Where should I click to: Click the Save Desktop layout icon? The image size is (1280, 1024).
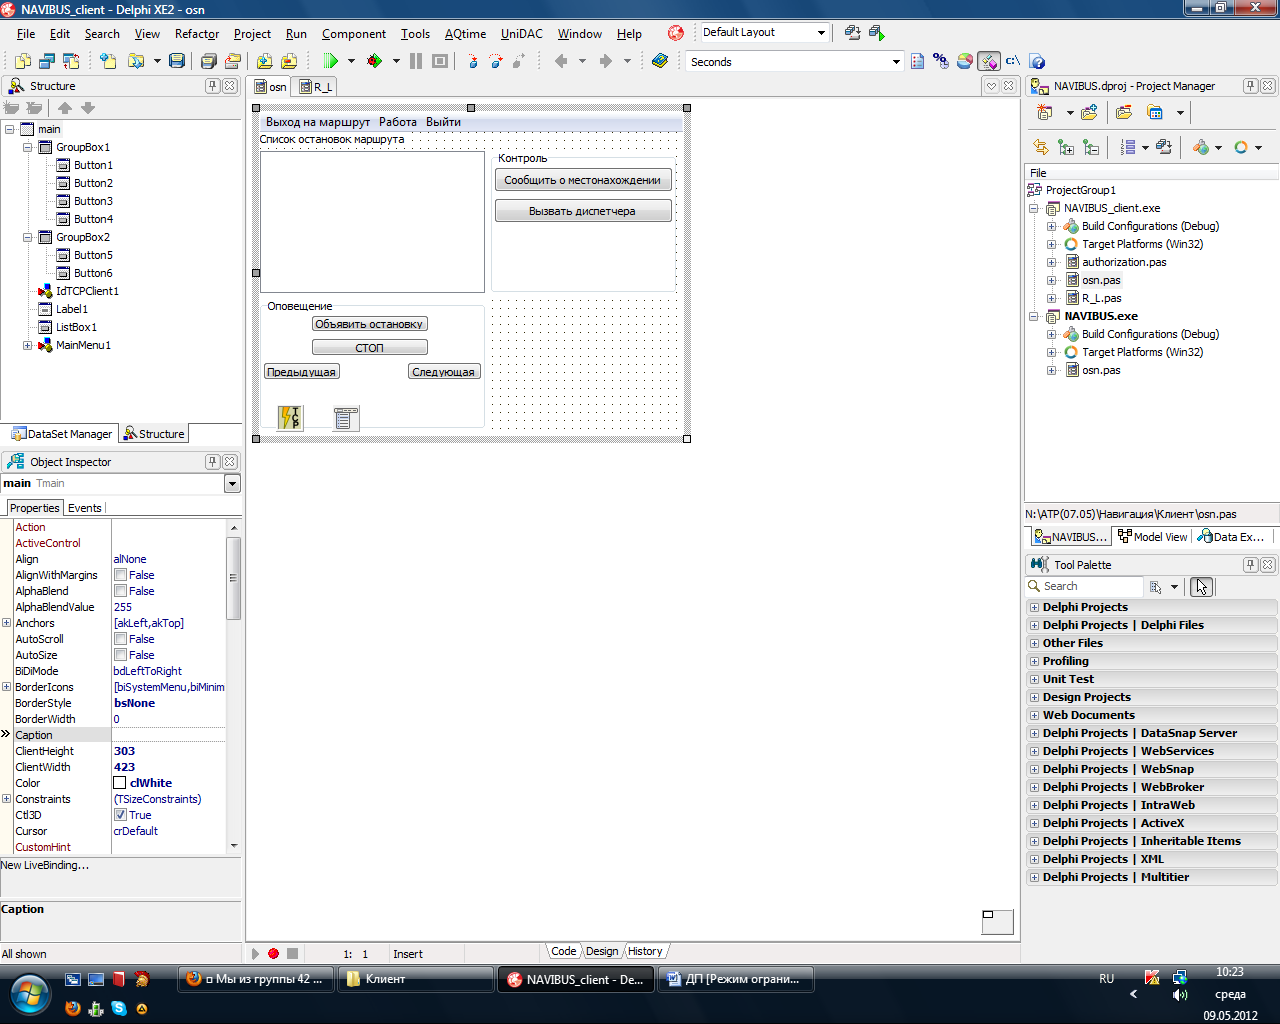tap(853, 32)
